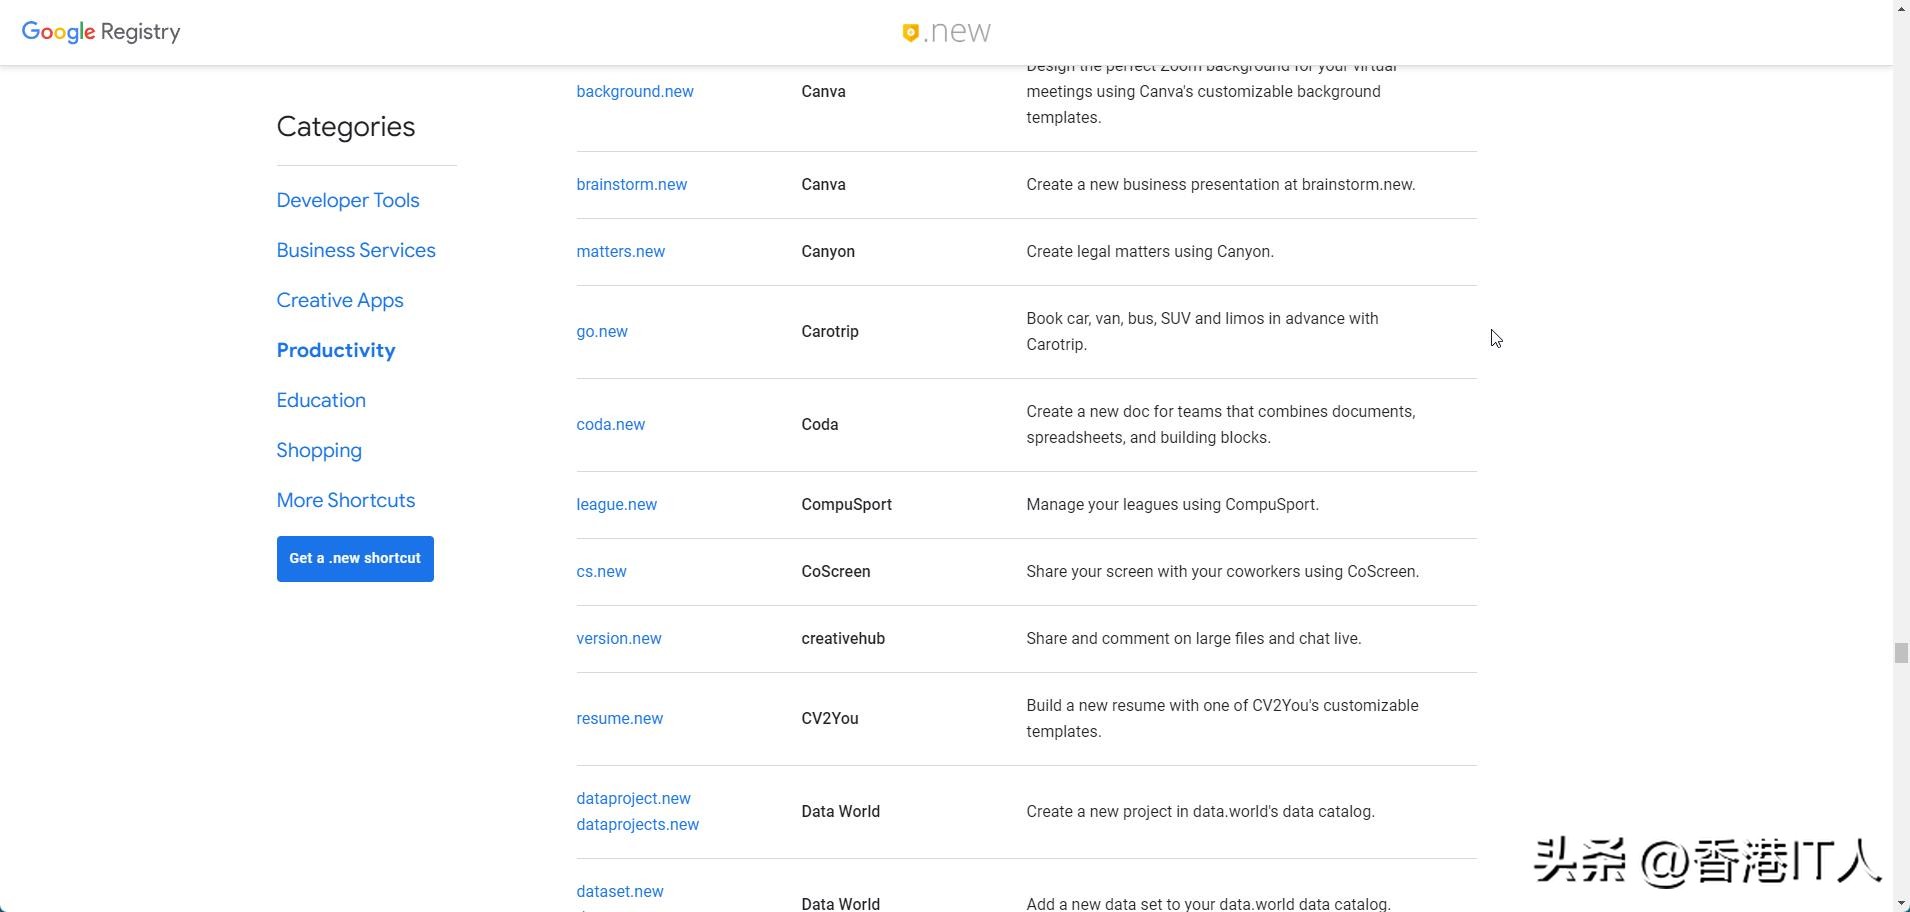Open the coda.new link
This screenshot has width=1910, height=912.
click(611, 424)
